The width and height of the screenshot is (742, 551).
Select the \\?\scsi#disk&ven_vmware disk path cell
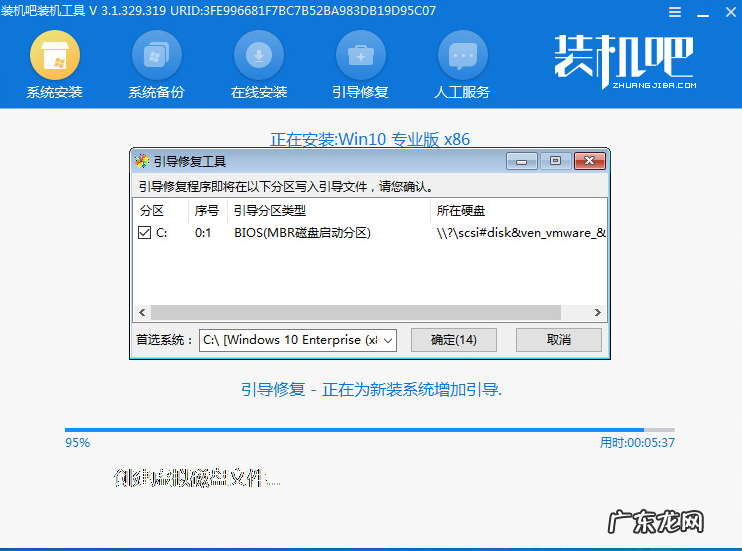click(521, 233)
